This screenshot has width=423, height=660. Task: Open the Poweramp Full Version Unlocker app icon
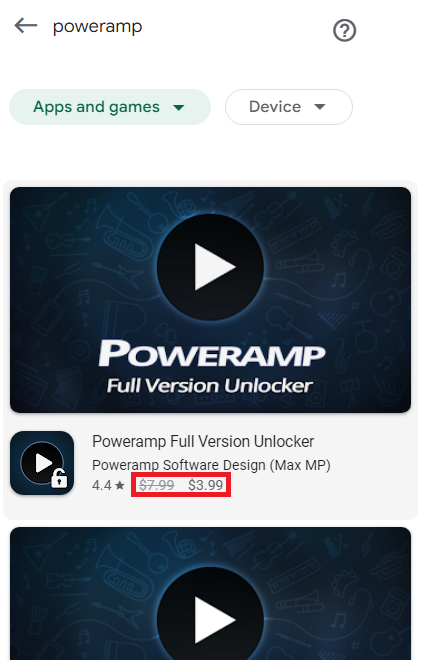coord(42,463)
